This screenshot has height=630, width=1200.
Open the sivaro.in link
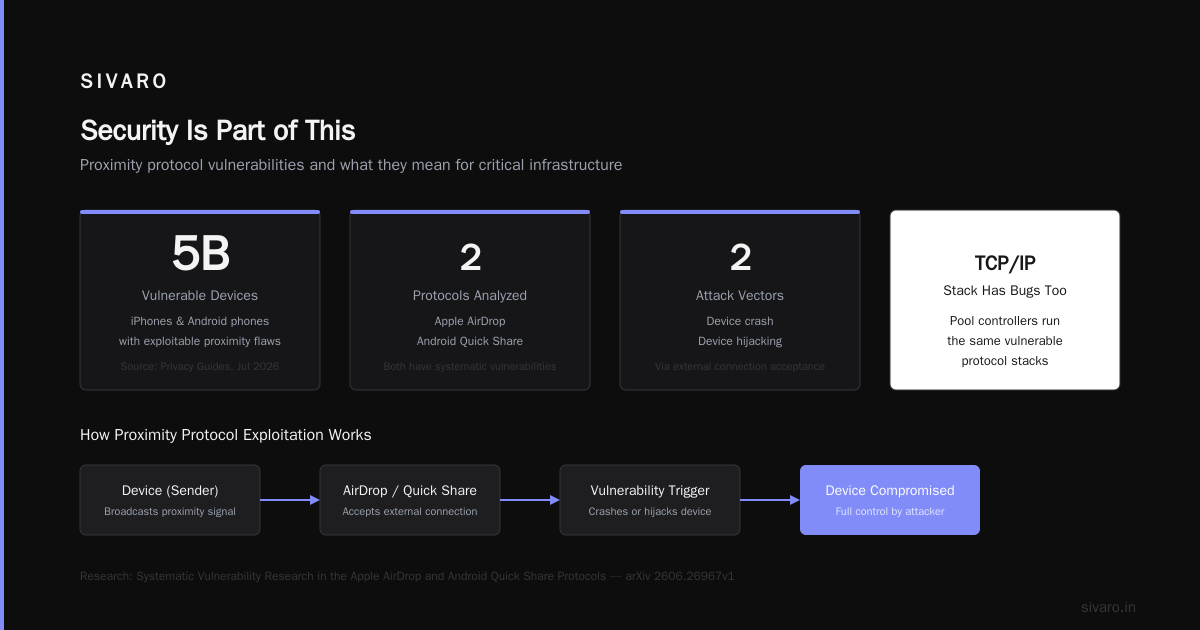pos(1108,607)
